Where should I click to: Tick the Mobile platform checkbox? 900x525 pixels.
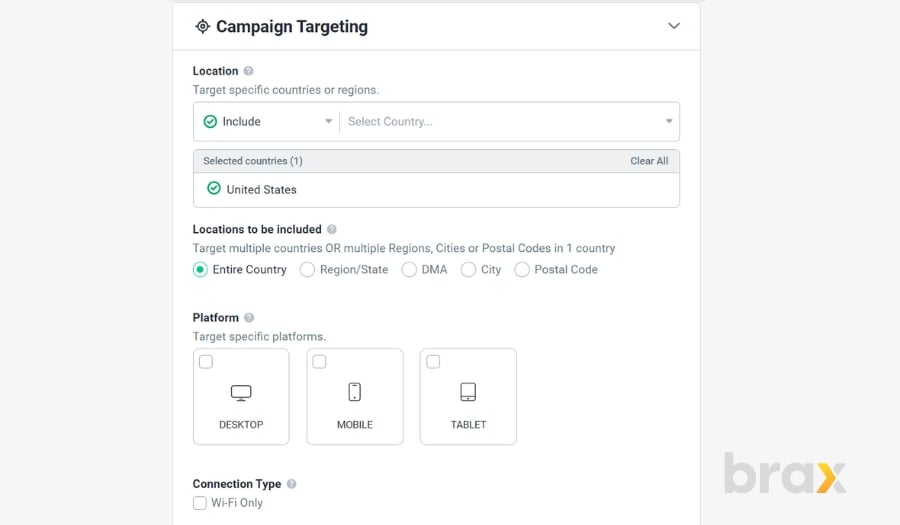(x=320, y=362)
